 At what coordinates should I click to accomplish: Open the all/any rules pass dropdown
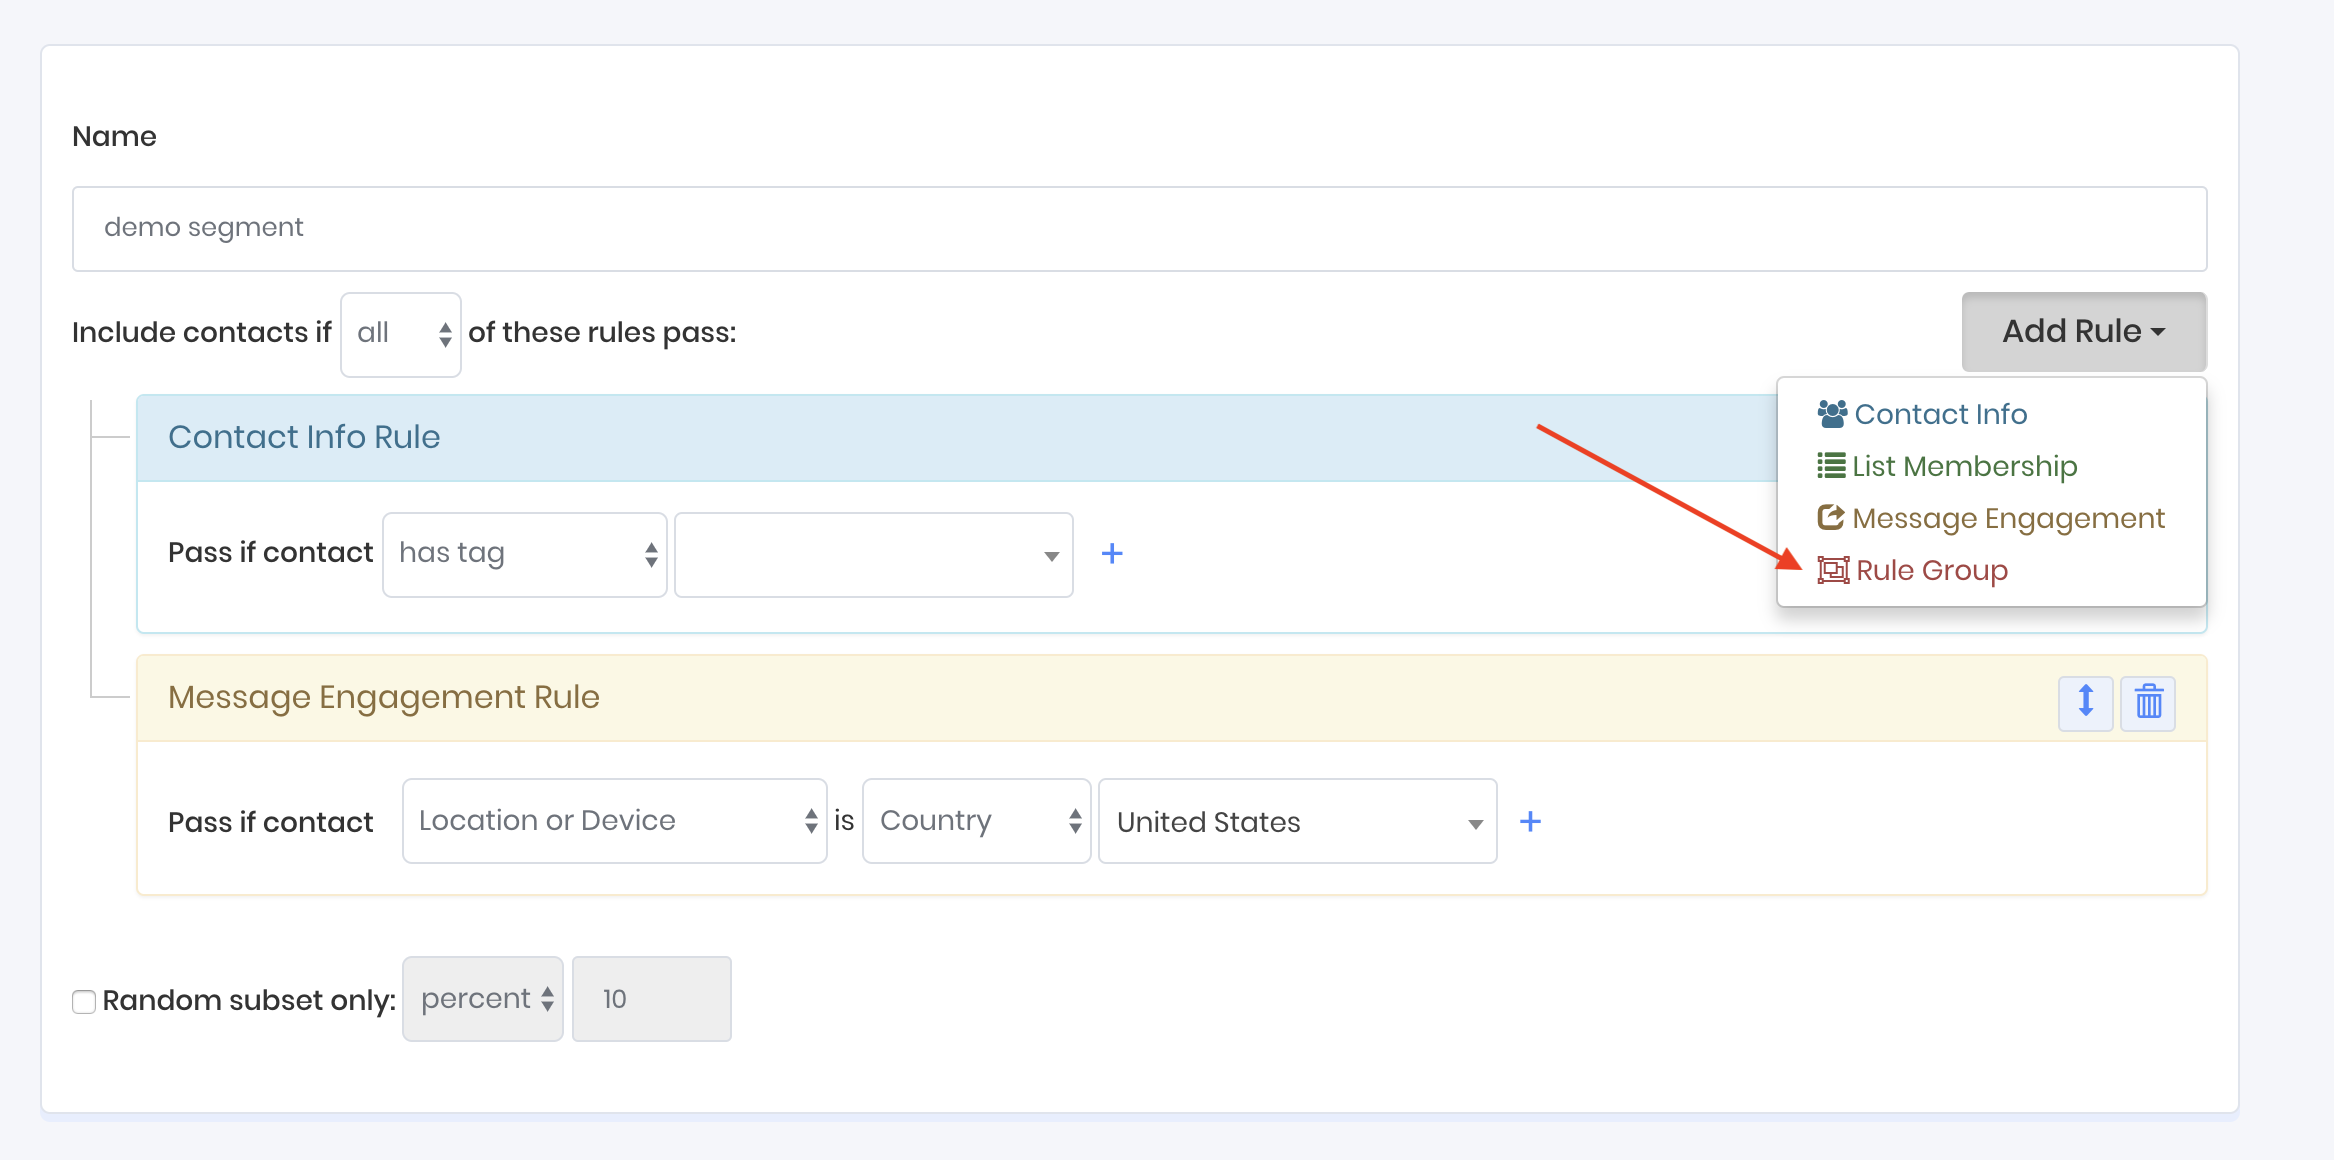[x=400, y=334]
